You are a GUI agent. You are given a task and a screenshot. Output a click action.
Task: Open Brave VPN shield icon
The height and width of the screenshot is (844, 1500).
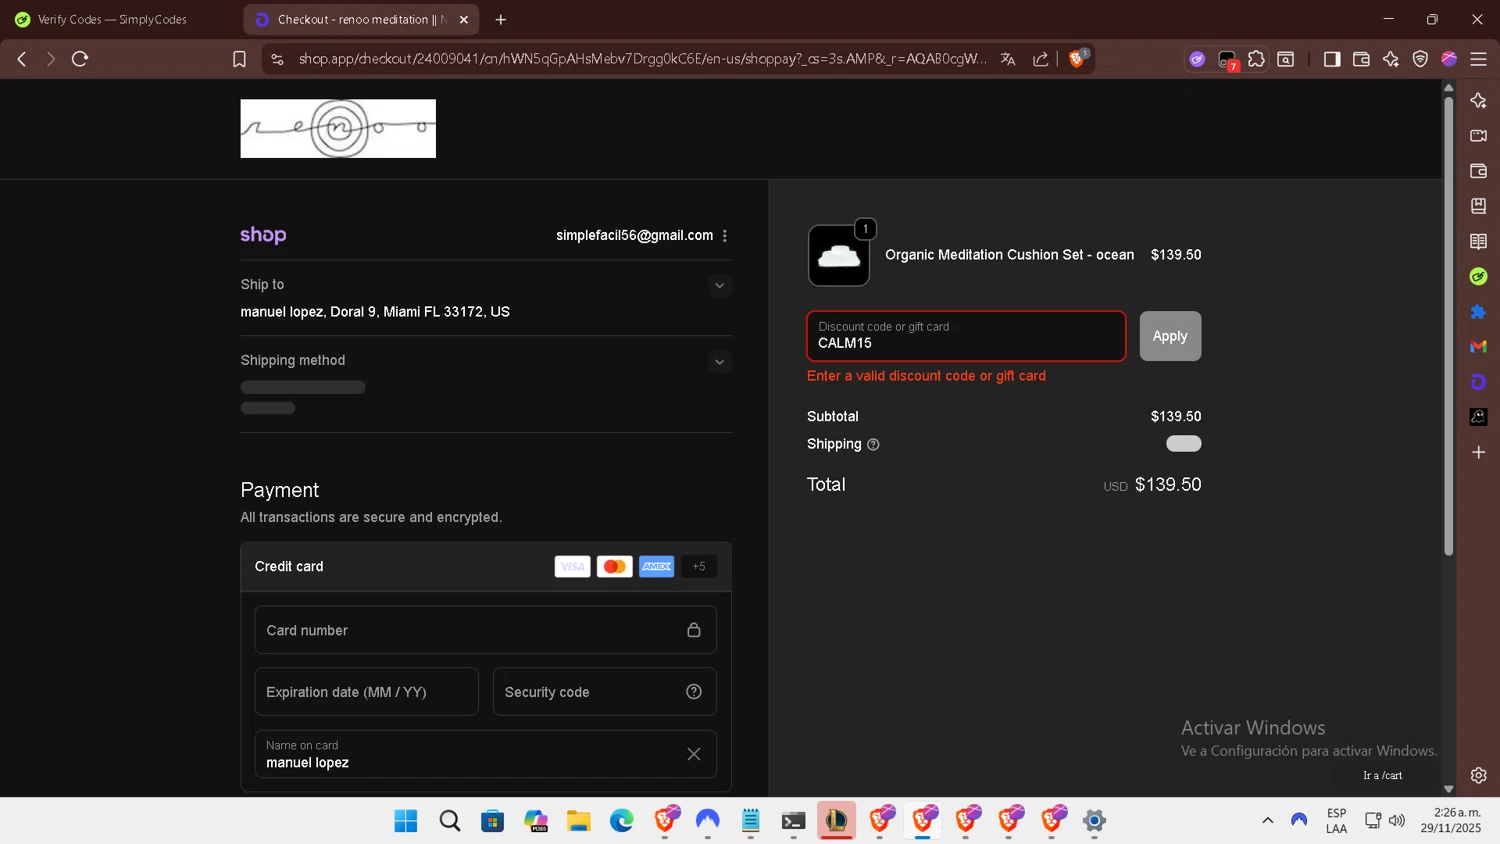click(1420, 59)
